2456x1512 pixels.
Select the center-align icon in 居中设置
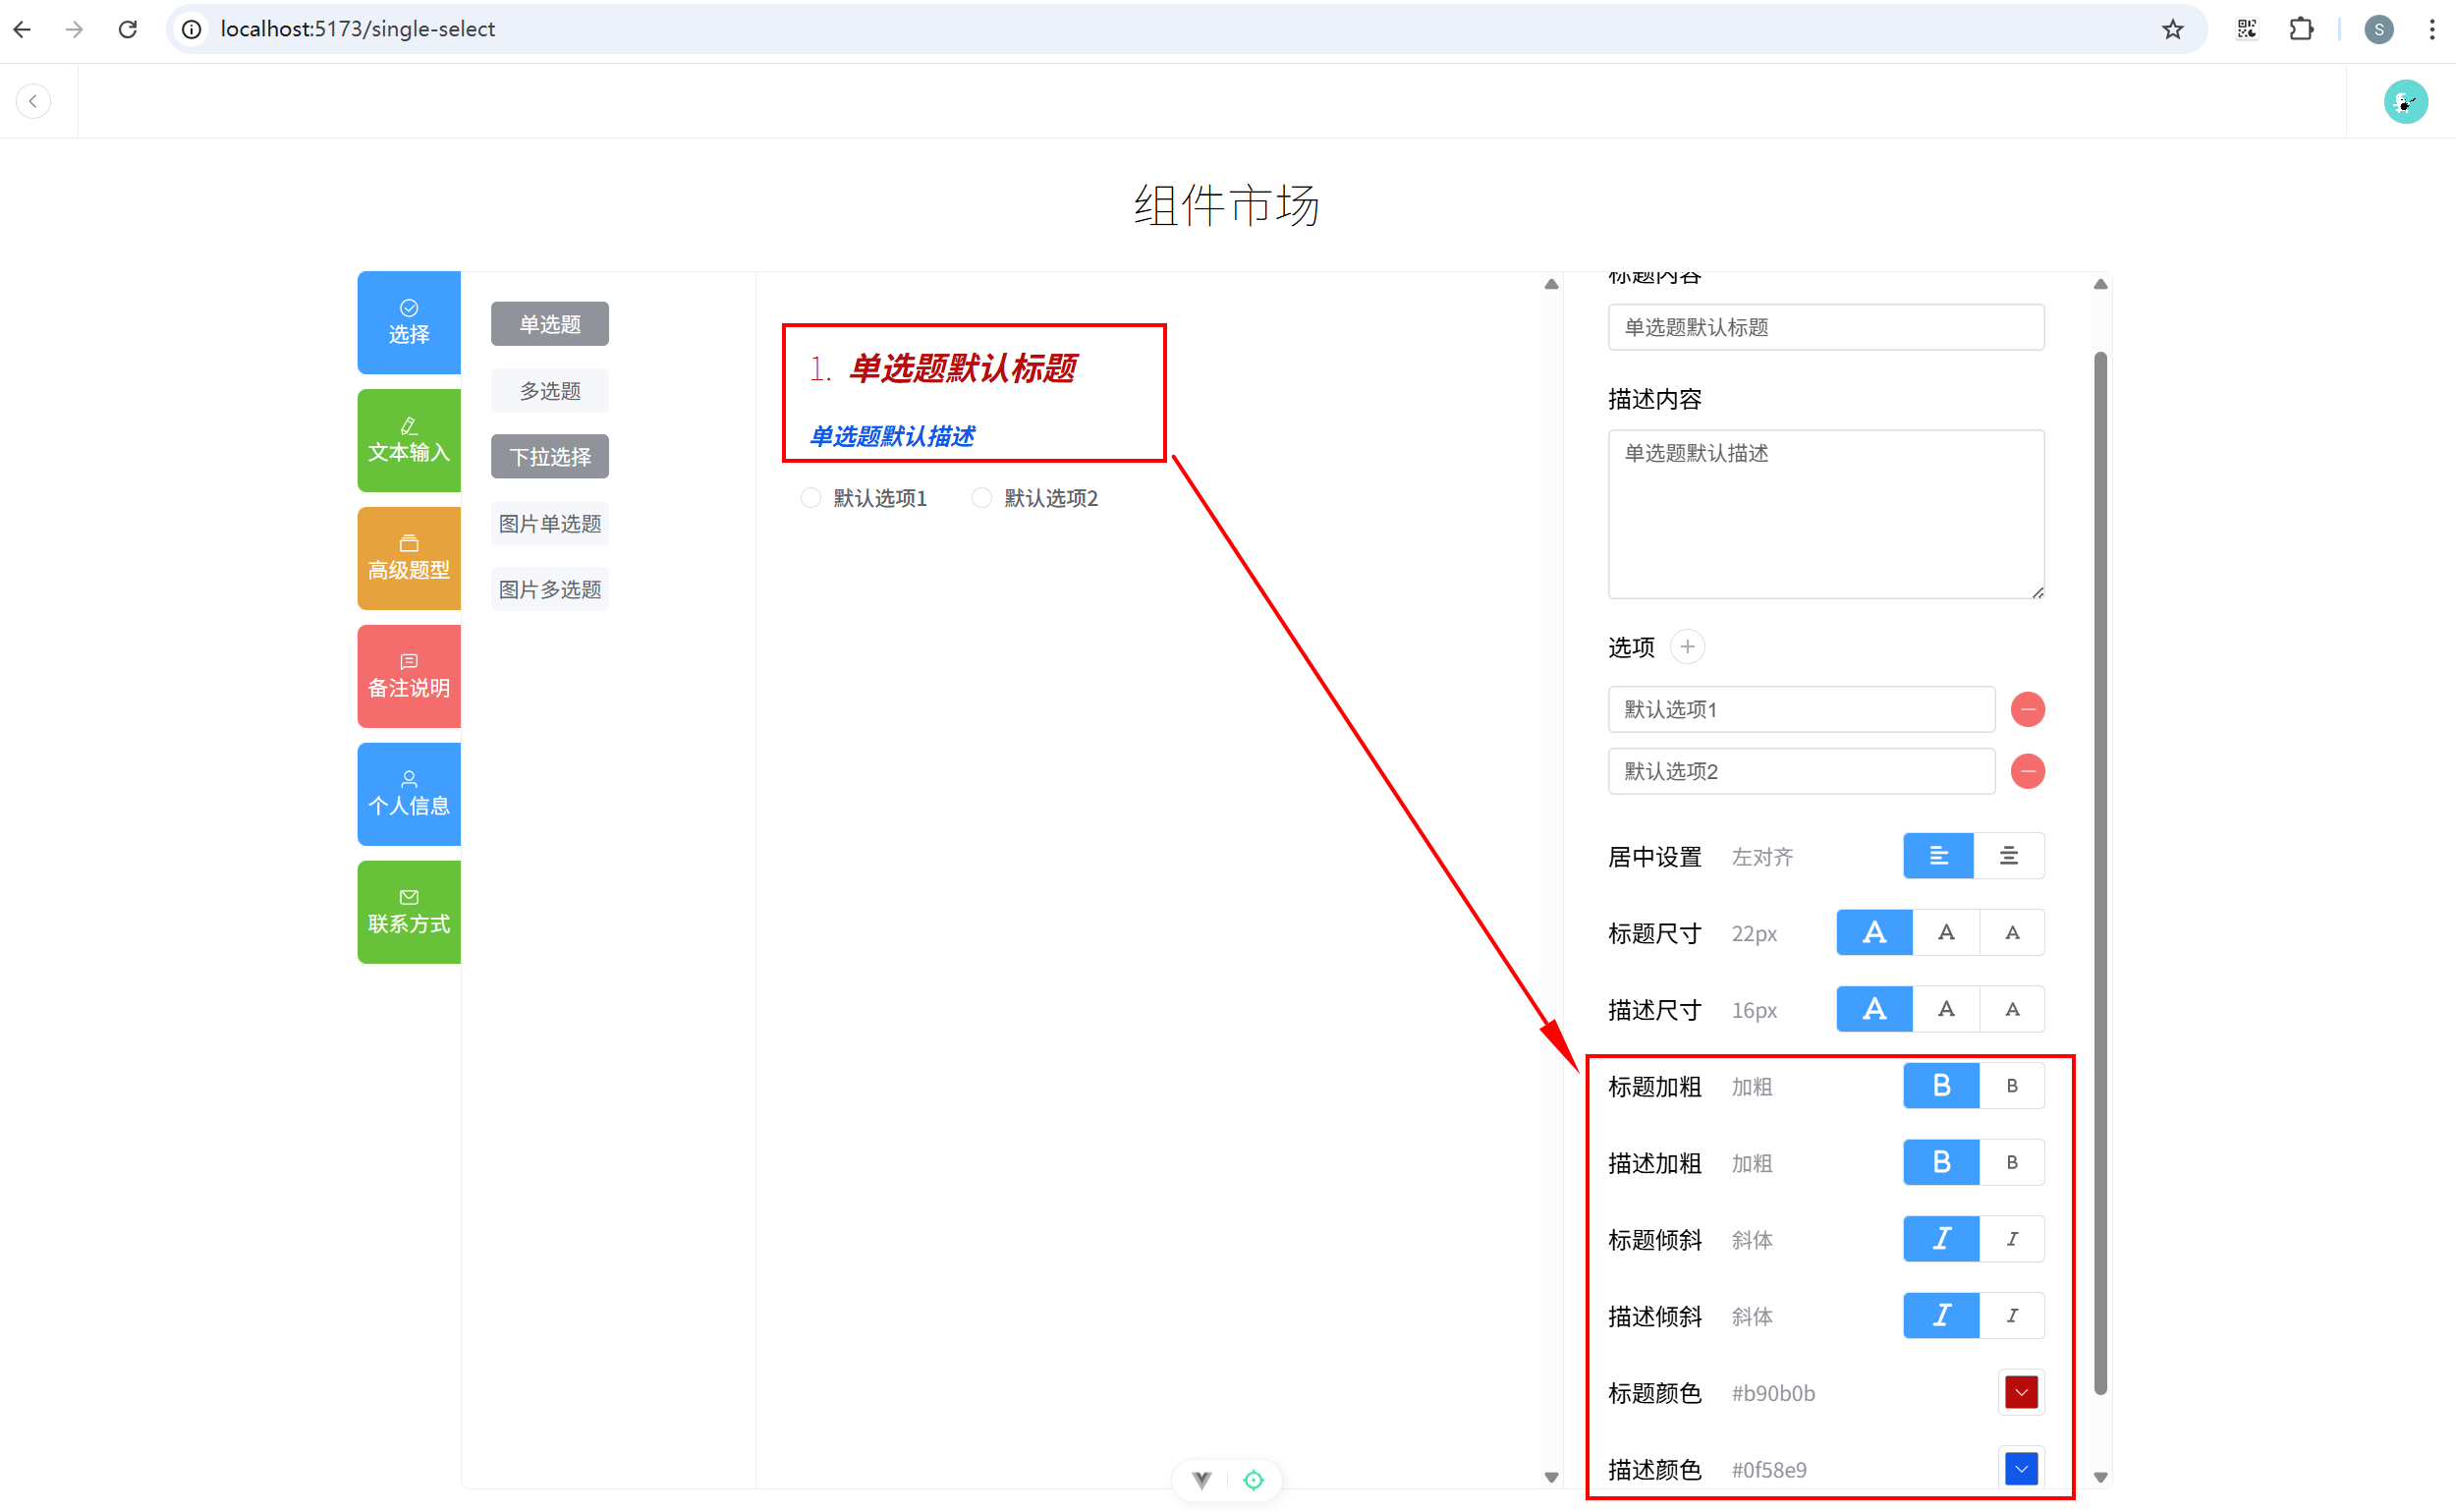coord(2008,856)
